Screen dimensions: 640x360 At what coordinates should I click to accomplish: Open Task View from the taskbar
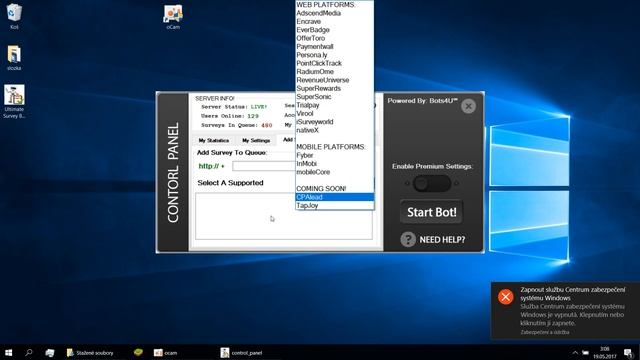[50, 353]
